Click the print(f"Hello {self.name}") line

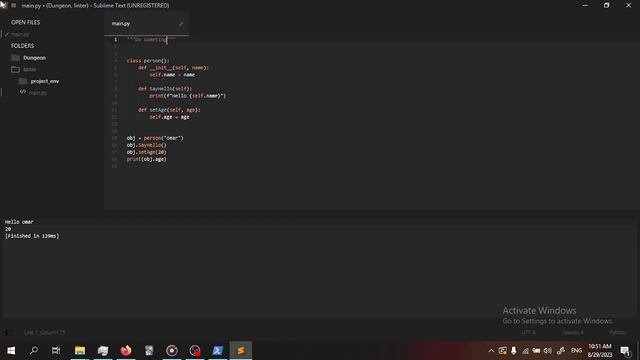tap(187, 96)
